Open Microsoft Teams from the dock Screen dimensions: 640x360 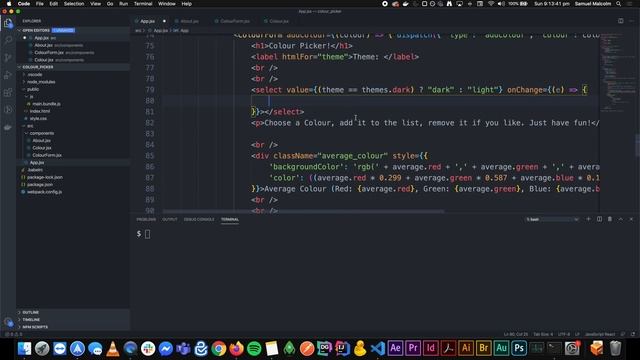click(183, 349)
